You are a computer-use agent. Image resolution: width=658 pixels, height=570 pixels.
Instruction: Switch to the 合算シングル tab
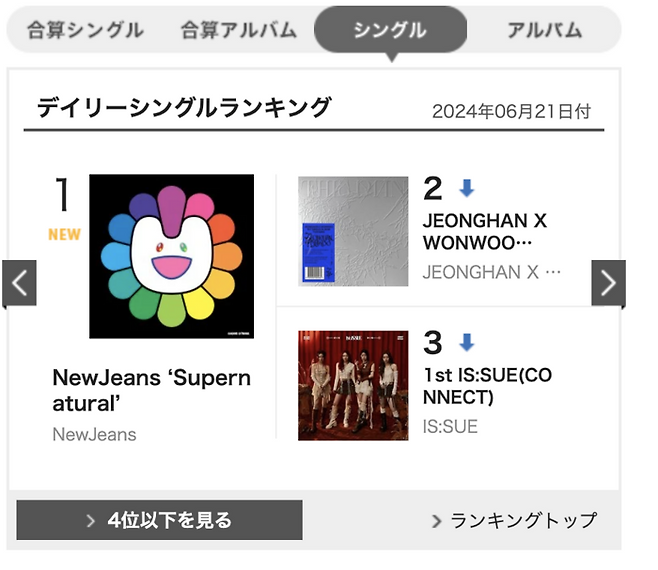click(84, 30)
